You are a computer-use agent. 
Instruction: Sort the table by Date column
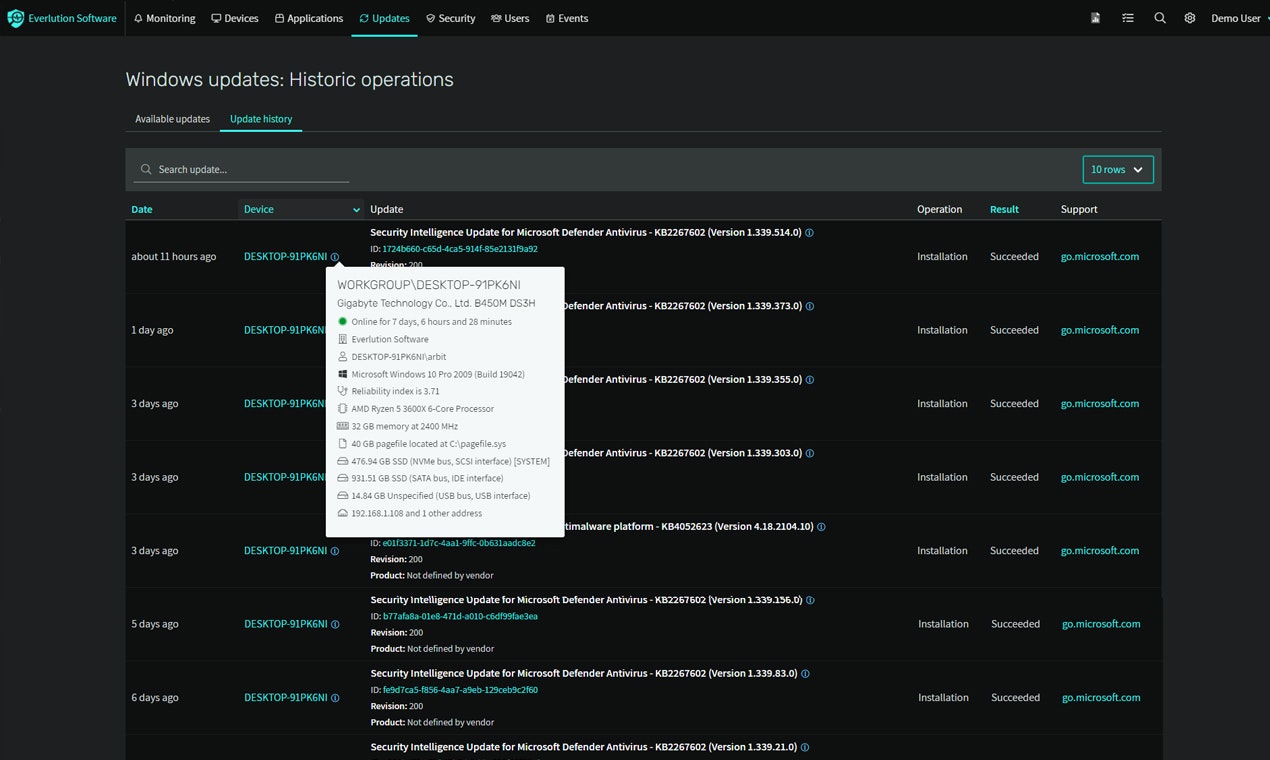click(142, 210)
